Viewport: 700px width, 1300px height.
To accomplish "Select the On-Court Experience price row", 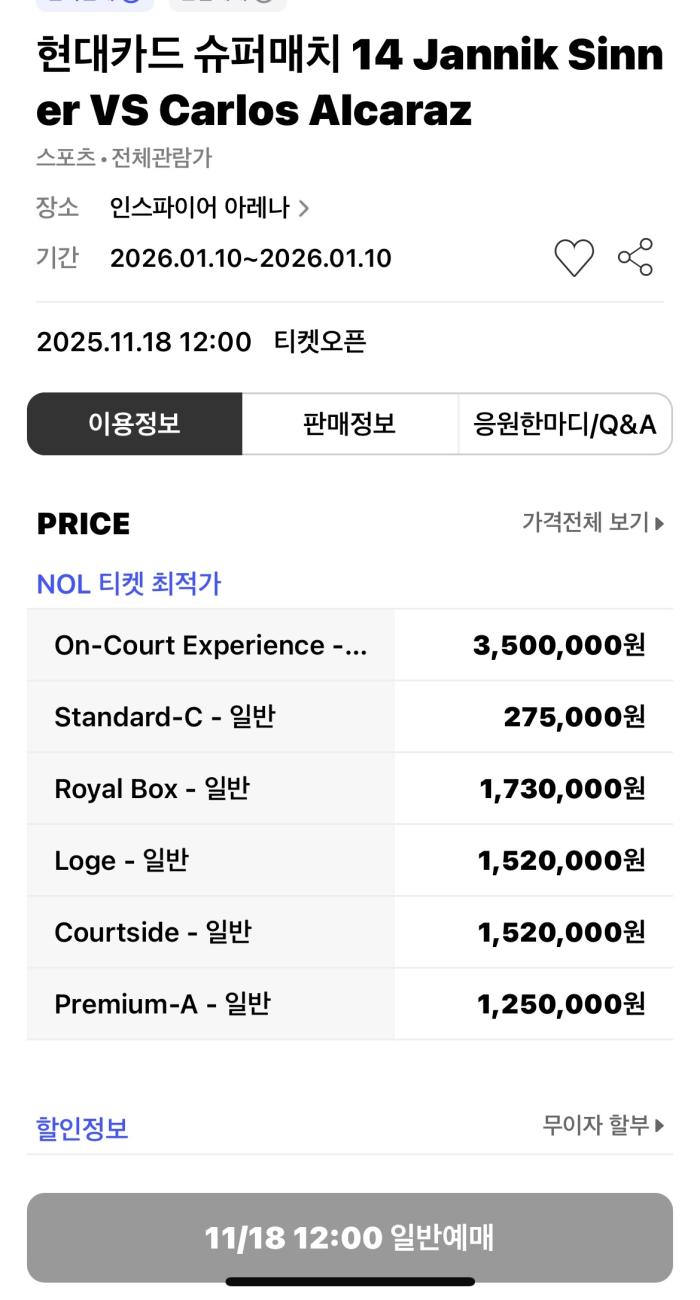I will click(350, 645).
